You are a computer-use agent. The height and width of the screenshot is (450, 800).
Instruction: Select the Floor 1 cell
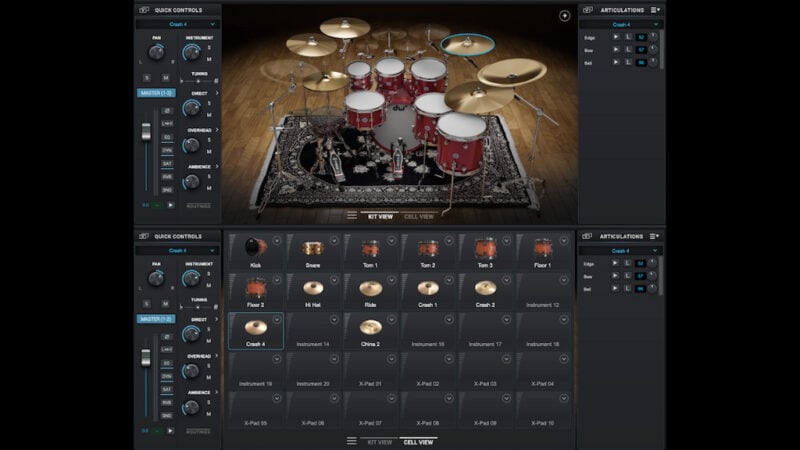(x=543, y=252)
